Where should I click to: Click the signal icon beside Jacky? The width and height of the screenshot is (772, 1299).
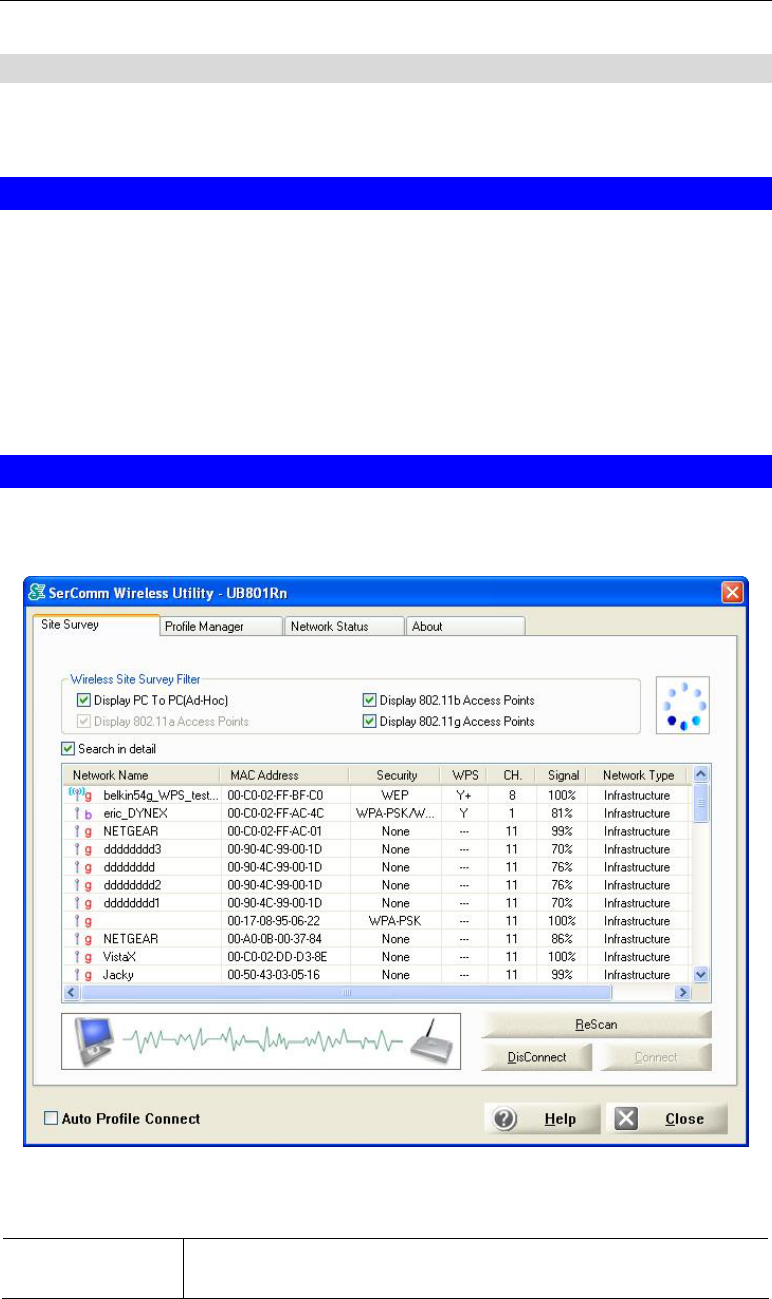point(76,974)
